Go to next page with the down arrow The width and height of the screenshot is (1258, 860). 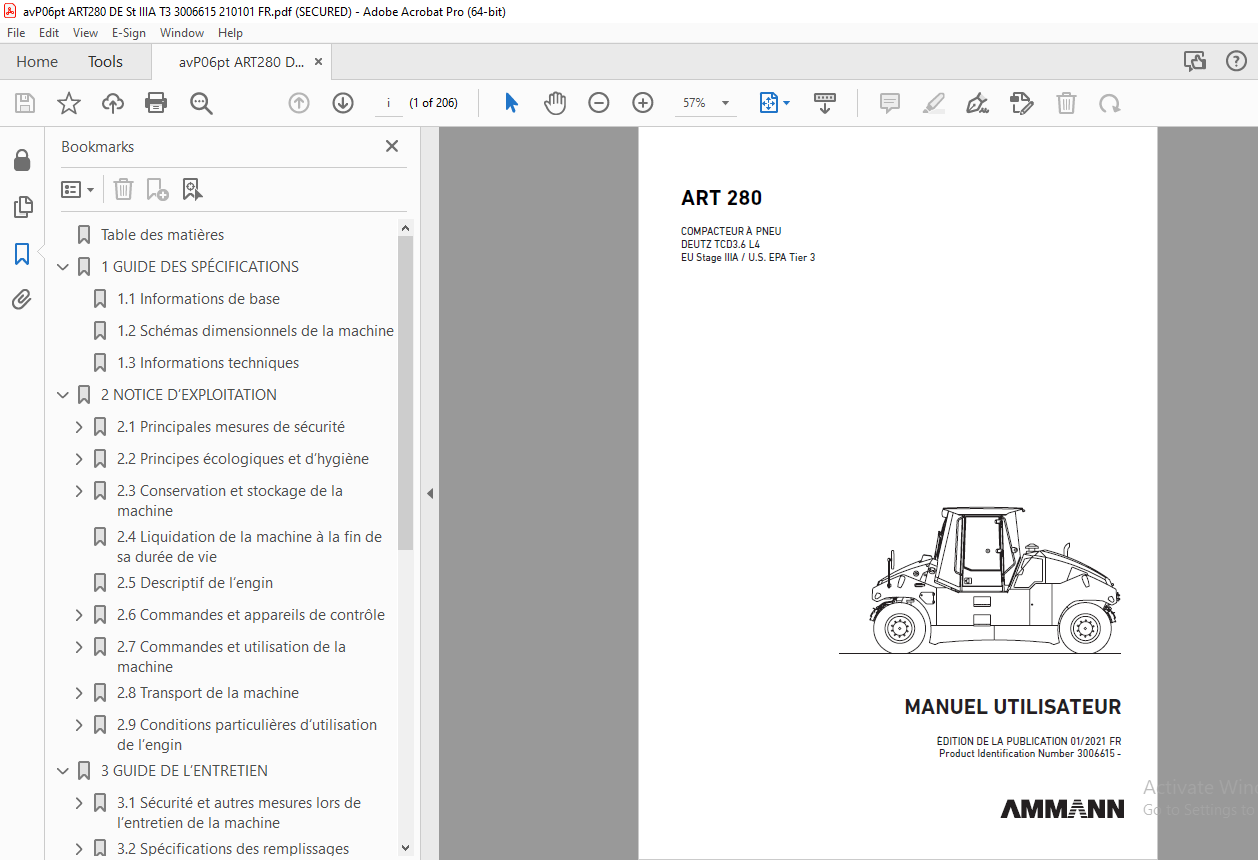tap(343, 103)
